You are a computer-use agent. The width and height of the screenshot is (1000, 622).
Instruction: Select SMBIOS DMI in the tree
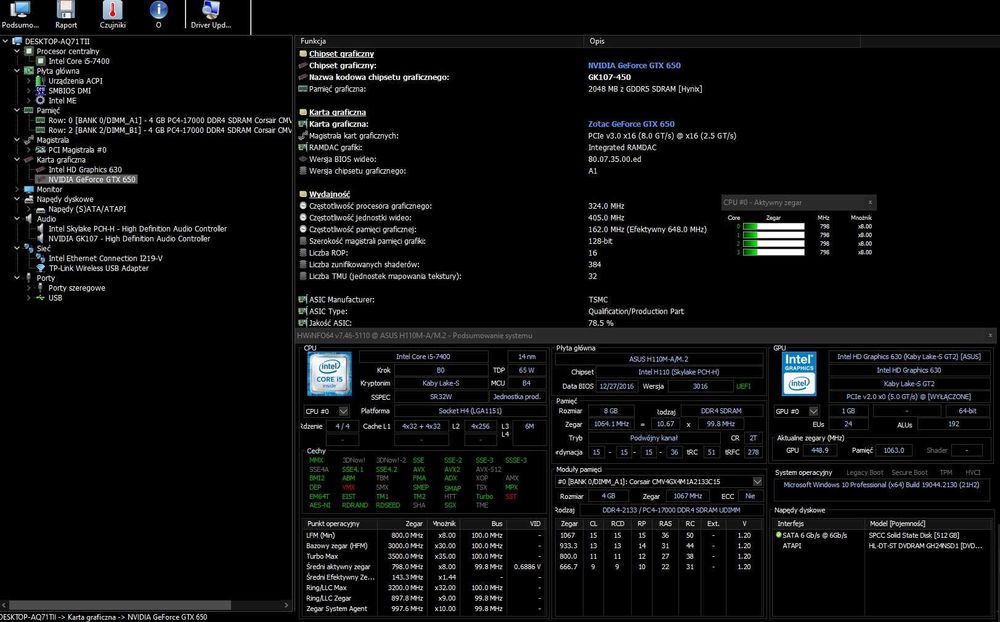click(70, 91)
